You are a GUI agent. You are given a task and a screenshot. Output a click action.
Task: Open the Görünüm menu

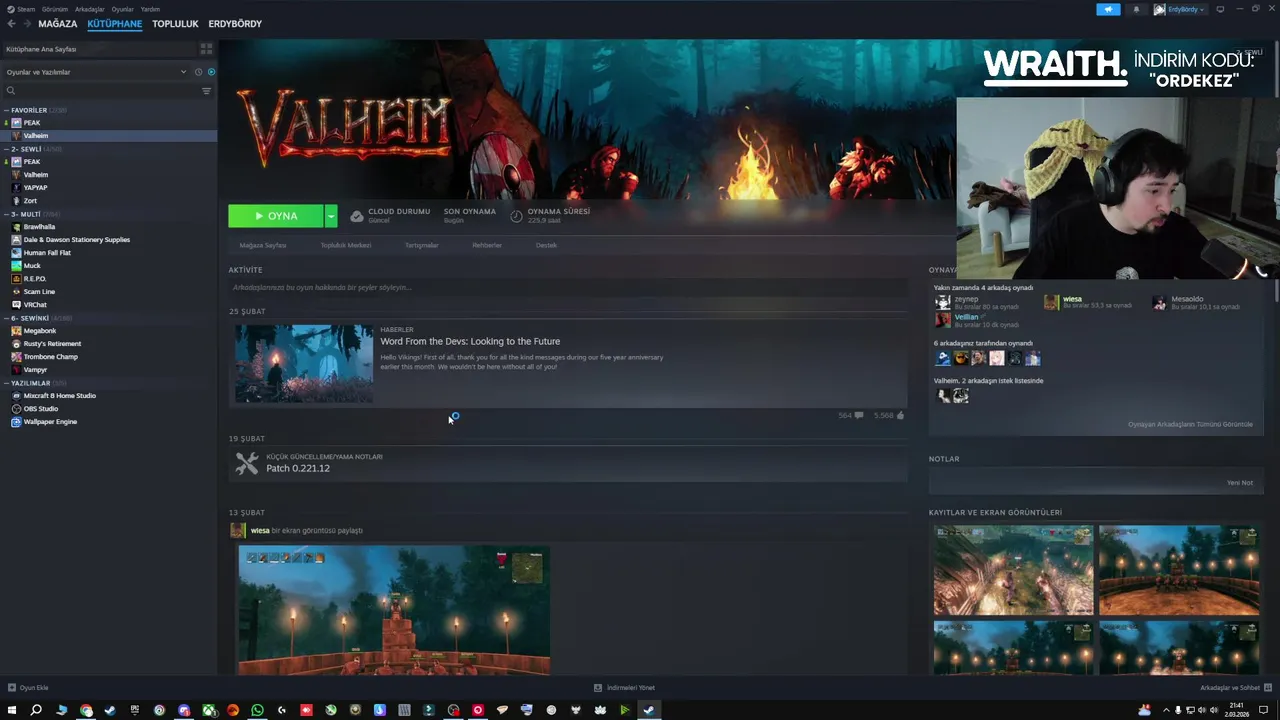tap(55, 9)
